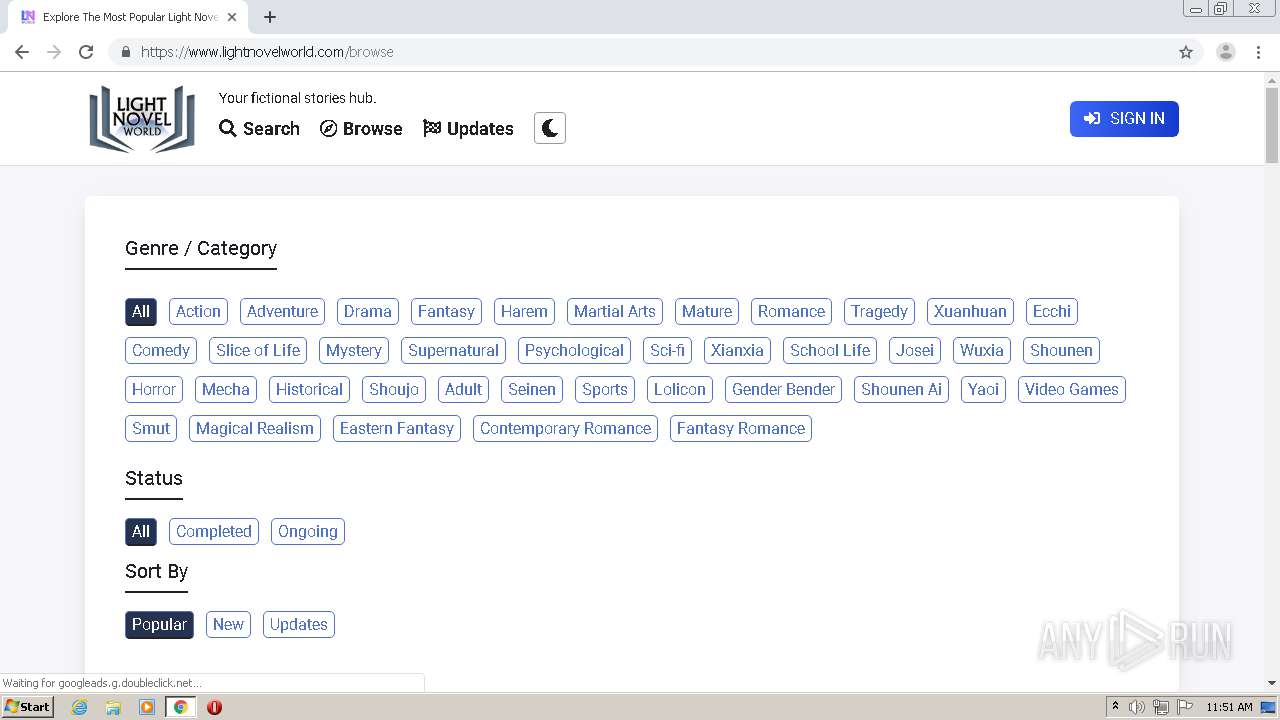The width and height of the screenshot is (1280, 720).
Task: Choose the Sports genre tag
Action: (605, 389)
